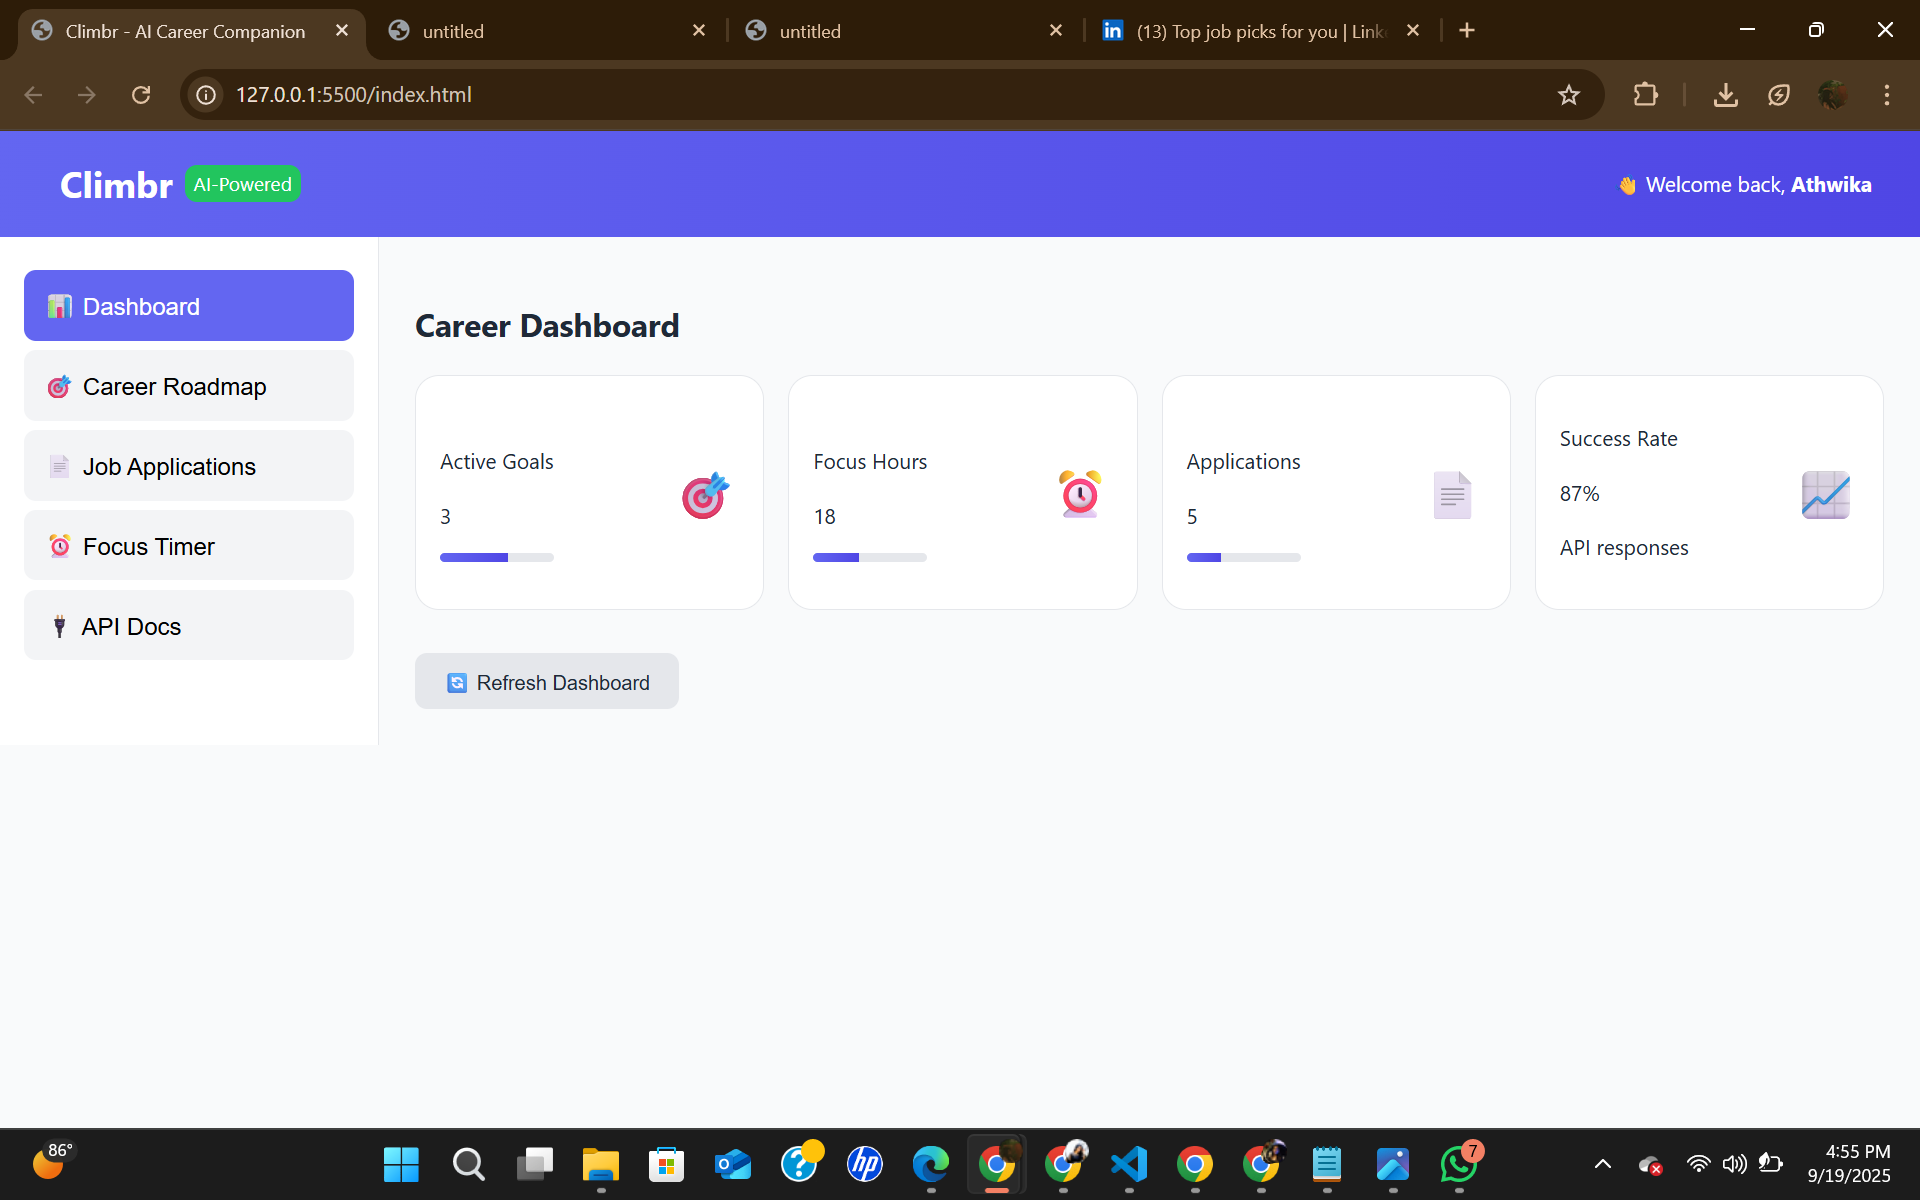Open the Chrome three-dot menu
The width and height of the screenshot is (1920, 1200).
1886,95
